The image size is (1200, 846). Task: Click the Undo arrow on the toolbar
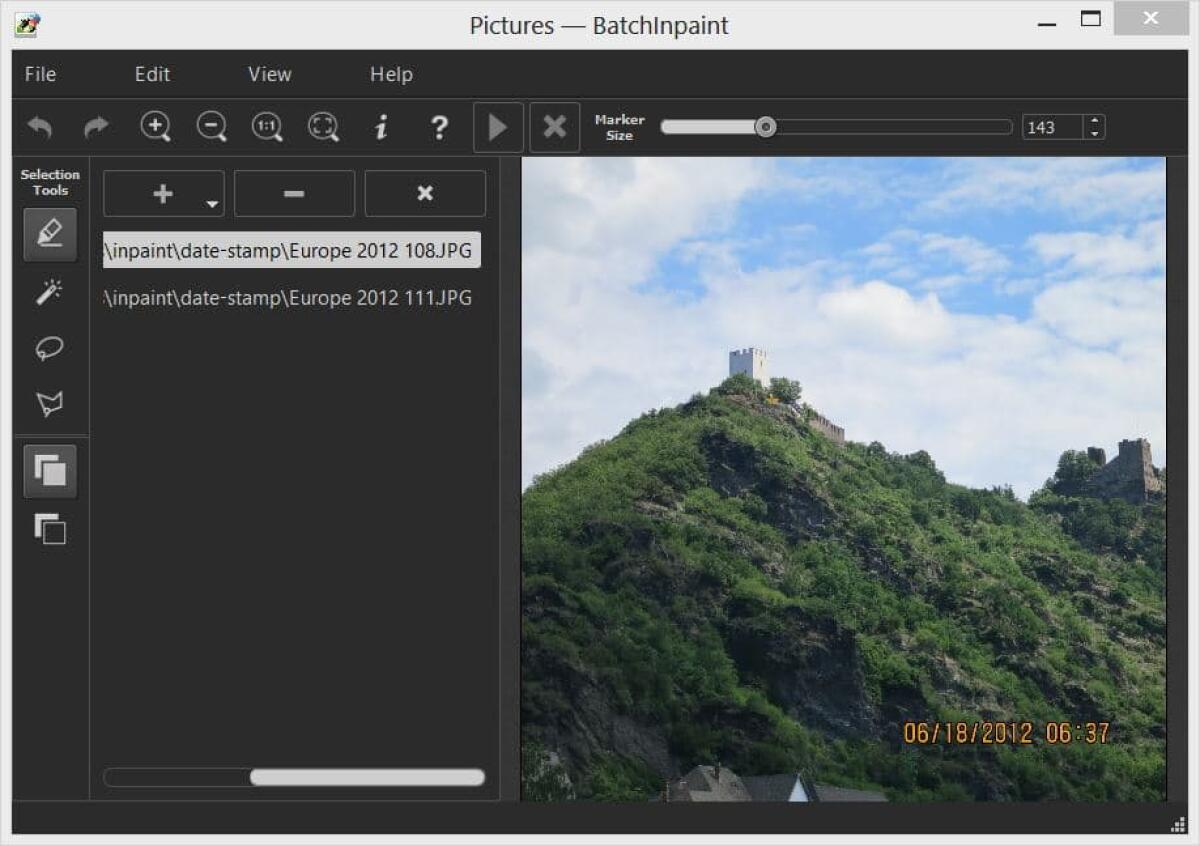coord(39,127)
